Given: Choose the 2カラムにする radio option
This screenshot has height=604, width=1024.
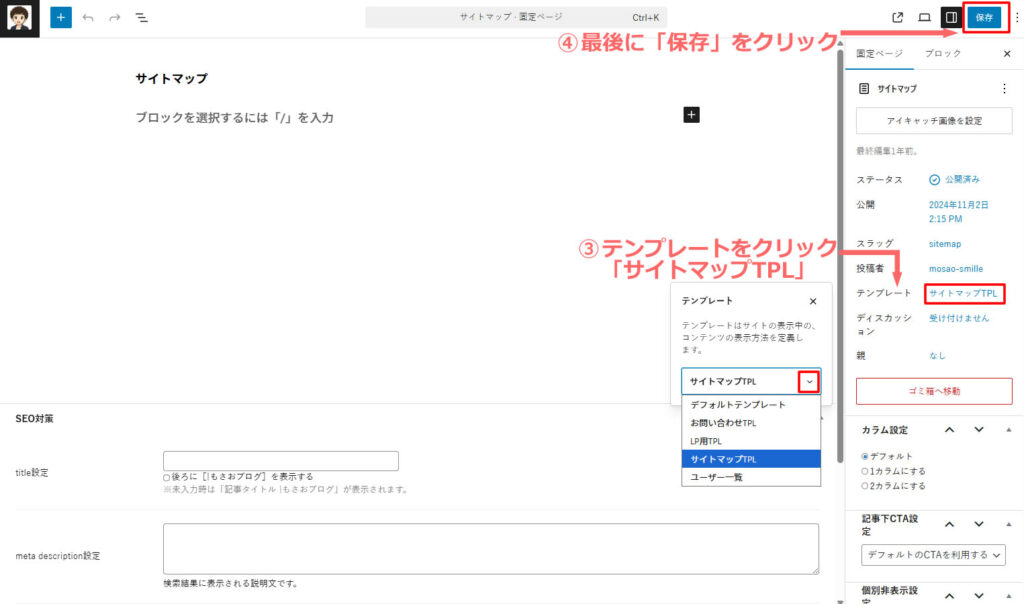Looking at the screenshot, I should tap(865, 486).
